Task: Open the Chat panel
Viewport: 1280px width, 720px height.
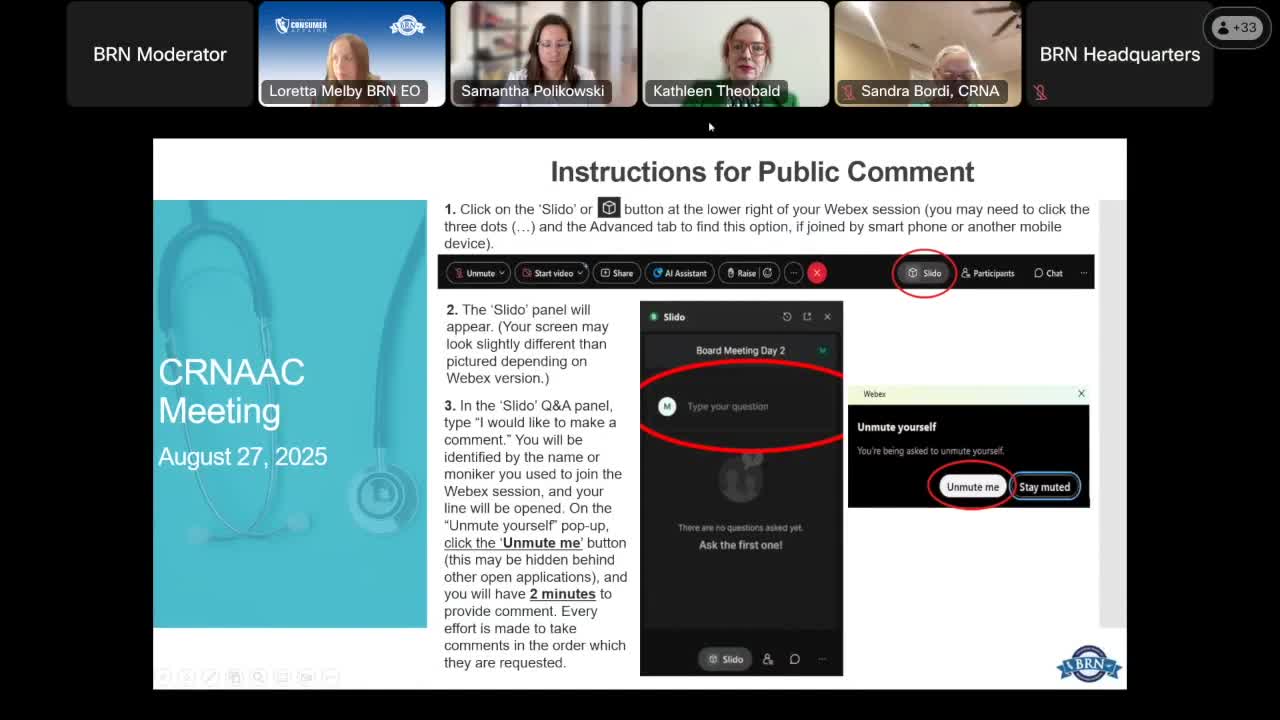Action: coord(1048,273)
